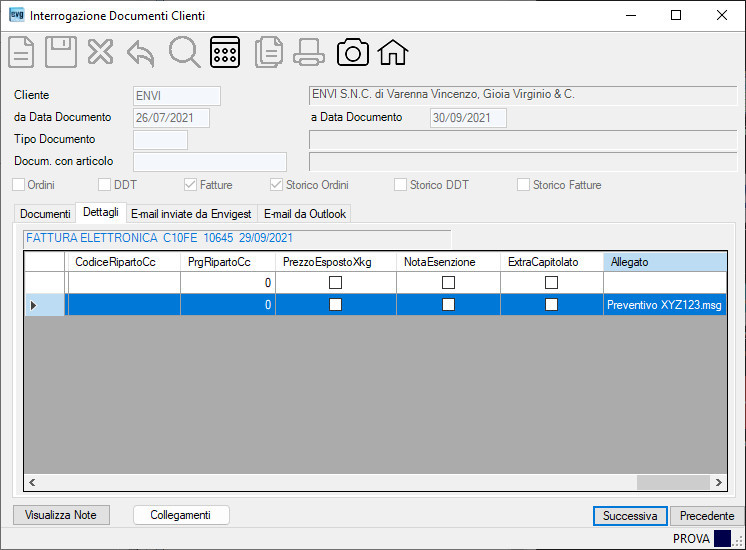Enable the Storico DDT checkbox
This screenshot has height=550, width=746.
point(401,185)
